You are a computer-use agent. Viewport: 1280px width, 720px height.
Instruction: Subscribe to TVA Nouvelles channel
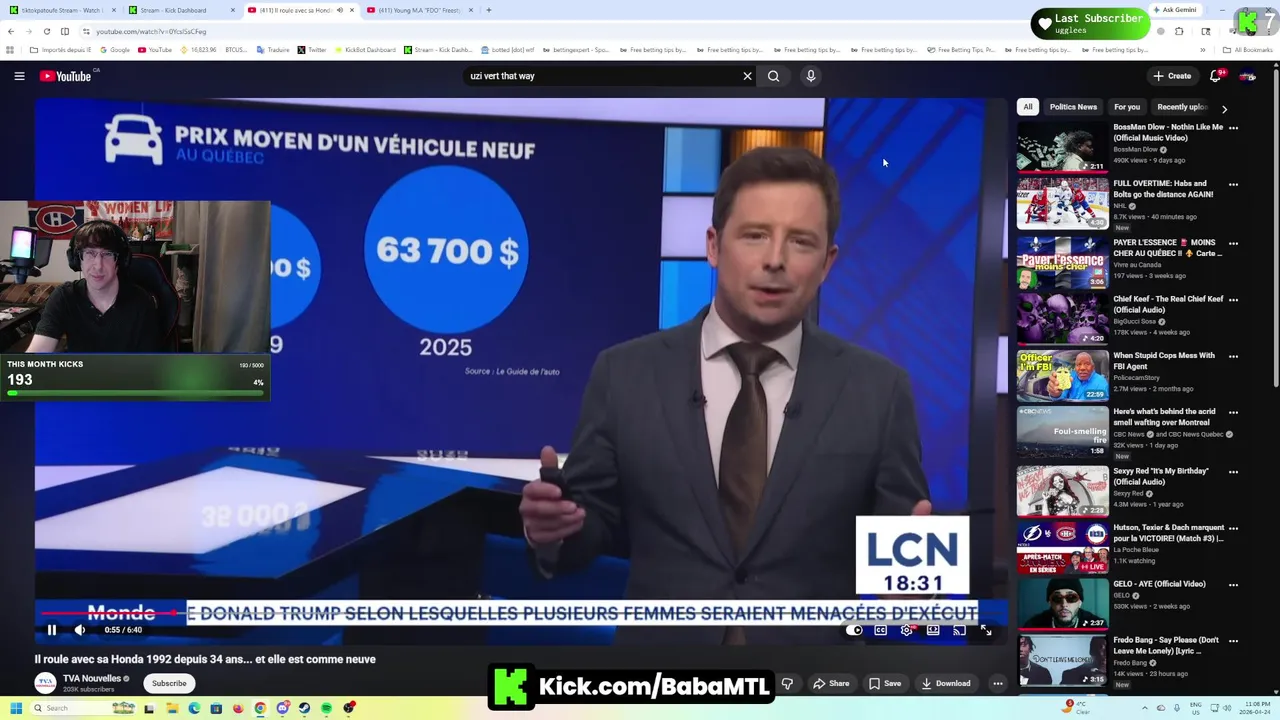point(169,683)
